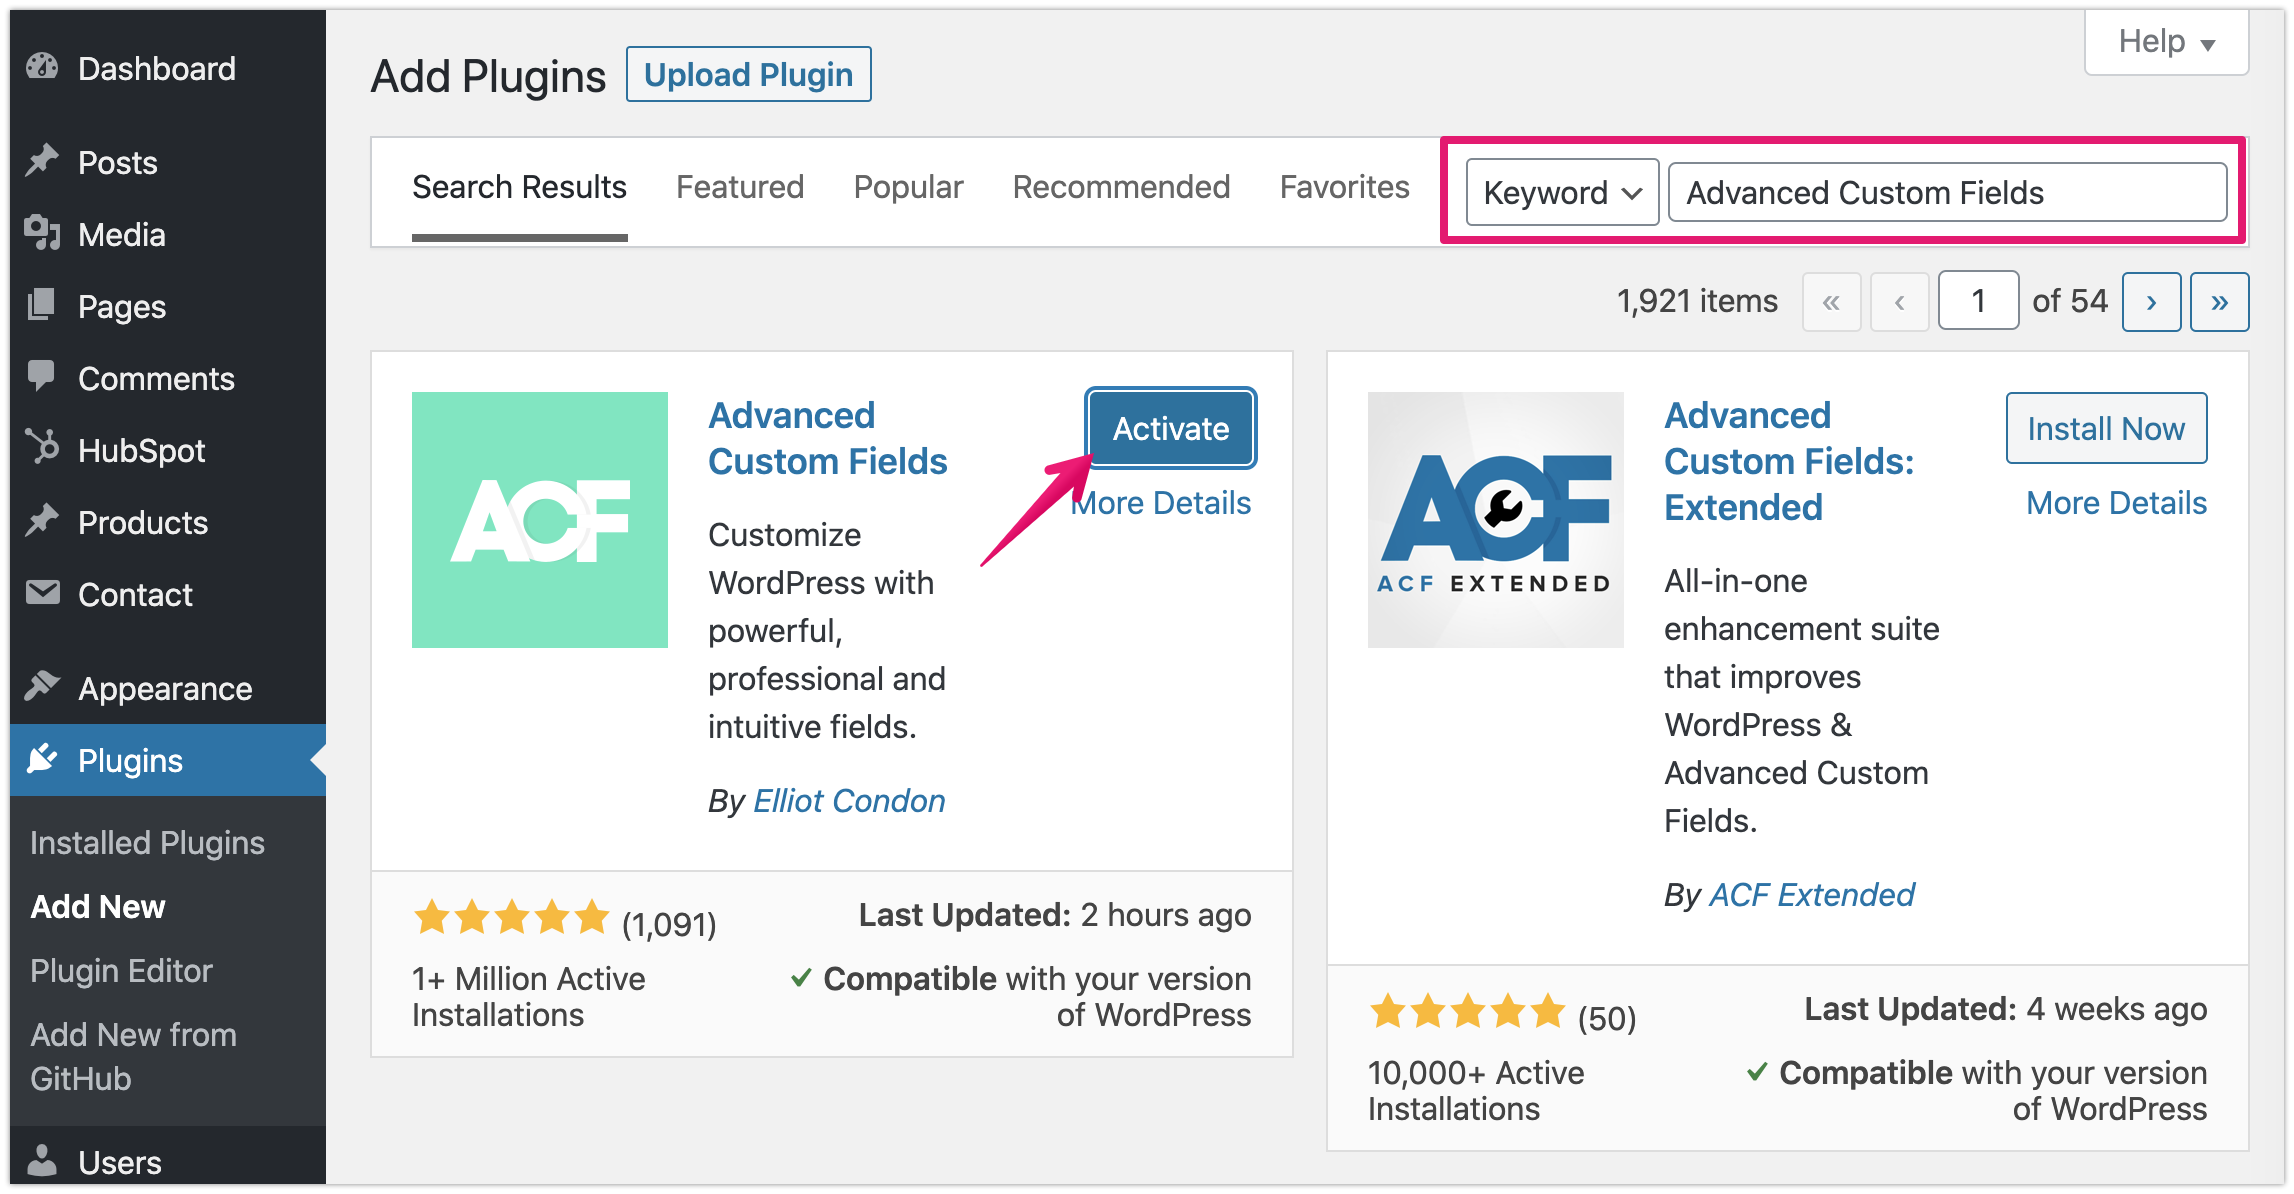
Task: Switch to the Search Results tab
Action: (x=520, y=188)
